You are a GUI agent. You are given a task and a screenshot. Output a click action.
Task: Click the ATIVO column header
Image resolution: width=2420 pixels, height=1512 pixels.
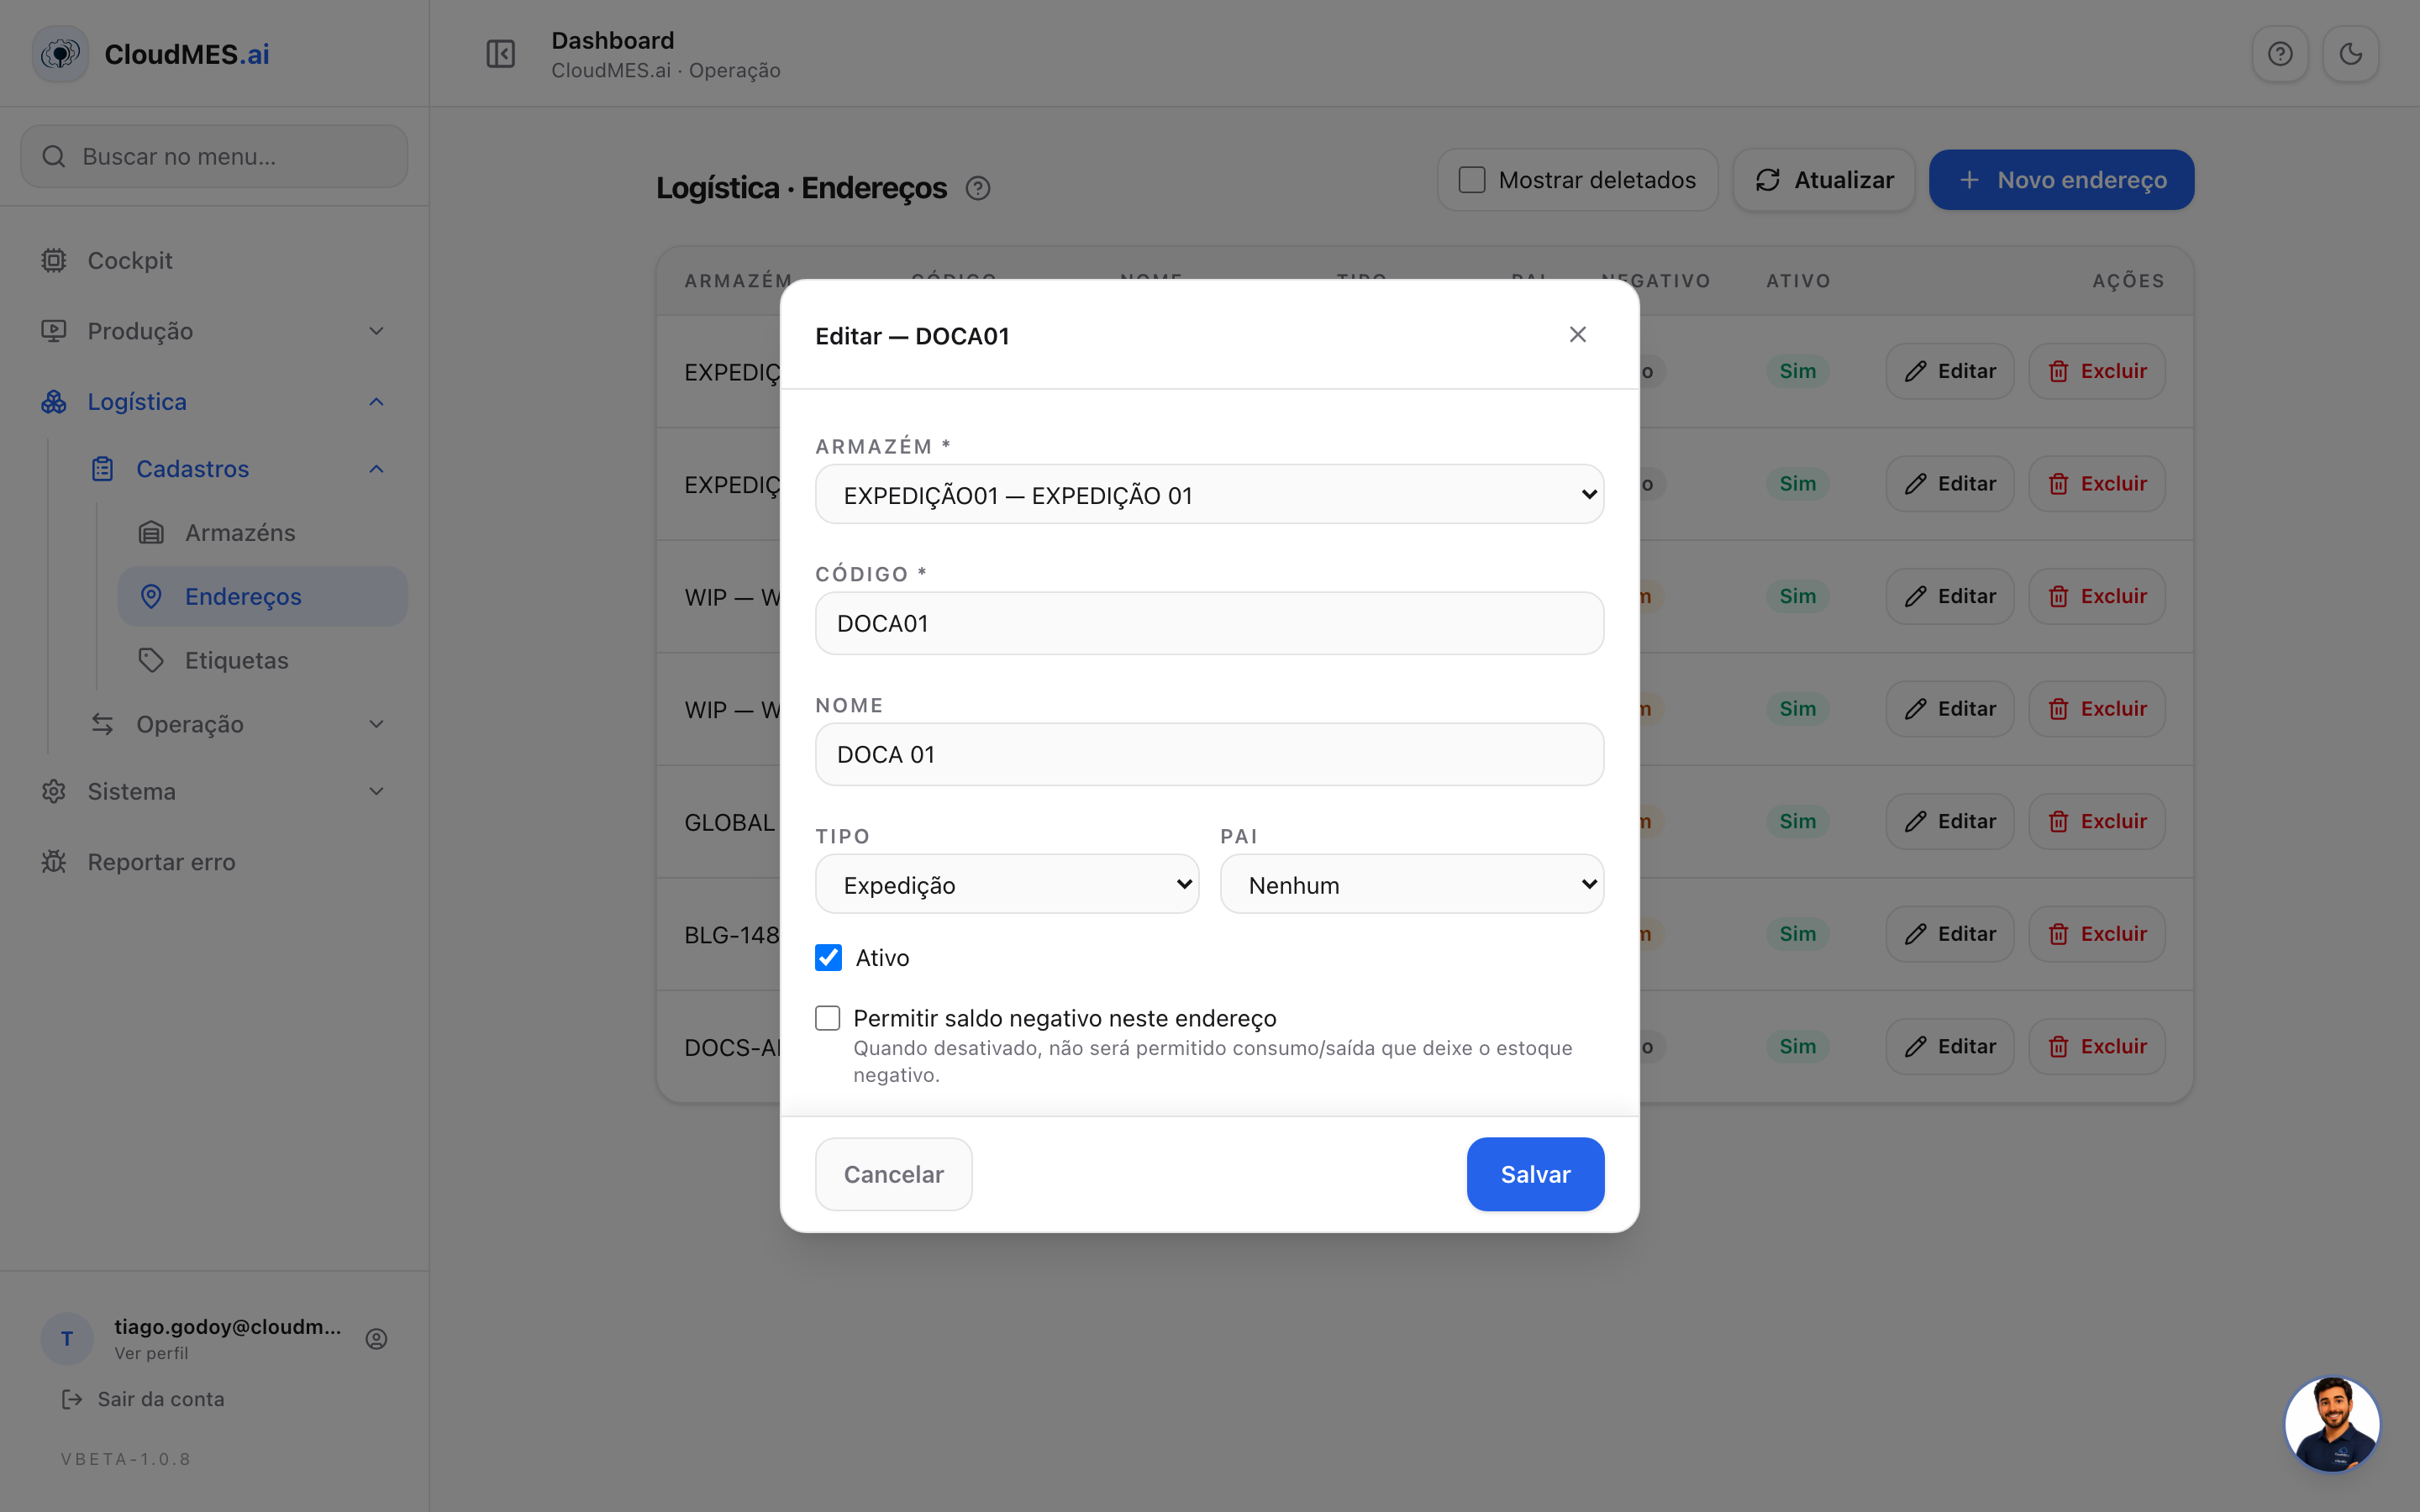pos(1798,281)
